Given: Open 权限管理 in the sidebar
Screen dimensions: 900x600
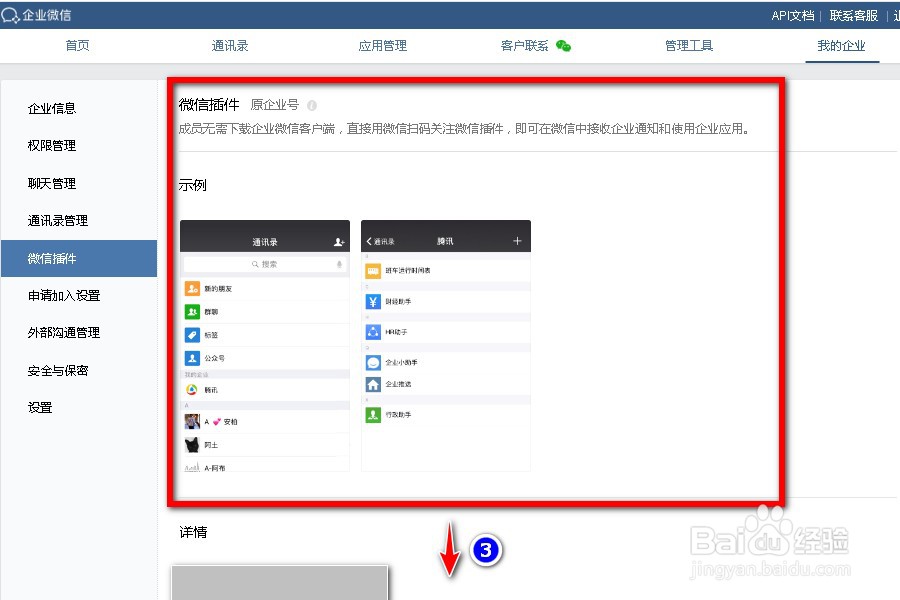Looking at the screenshot, I should [x=52, y=145].
